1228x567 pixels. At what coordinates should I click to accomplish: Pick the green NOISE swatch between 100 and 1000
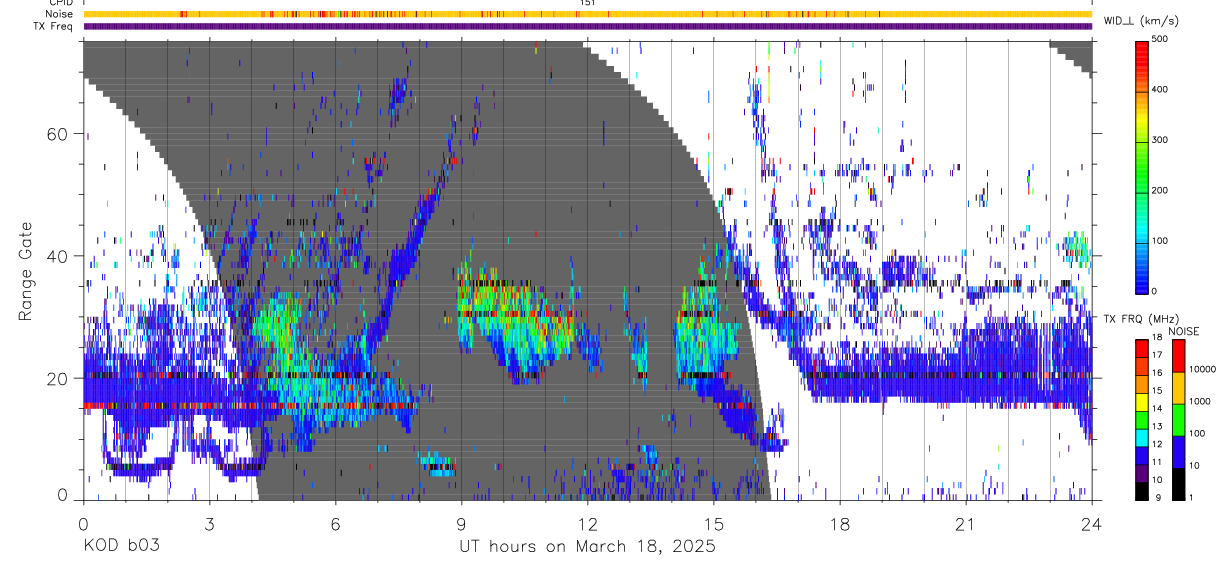(1178, 418)
